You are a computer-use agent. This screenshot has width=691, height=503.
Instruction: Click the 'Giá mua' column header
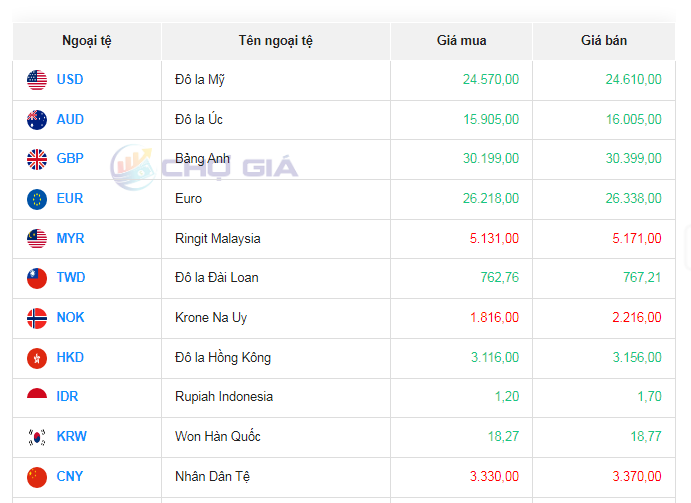[x=461, y=41]
